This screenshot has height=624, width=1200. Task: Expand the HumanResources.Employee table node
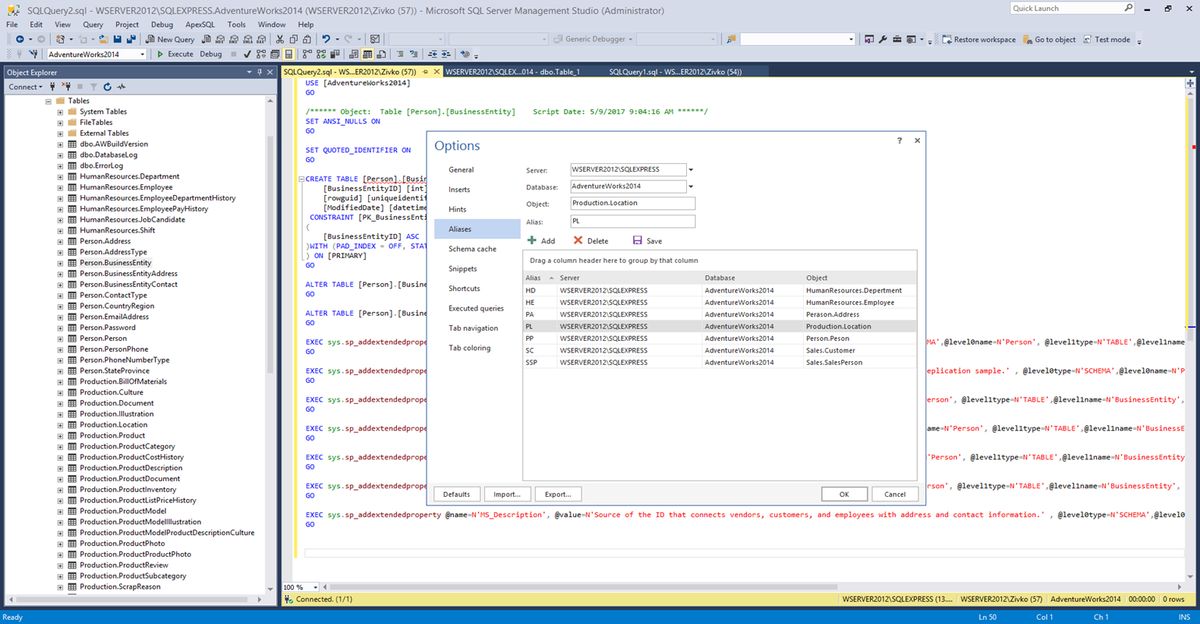pyautogui.click(x=60, y=186)
